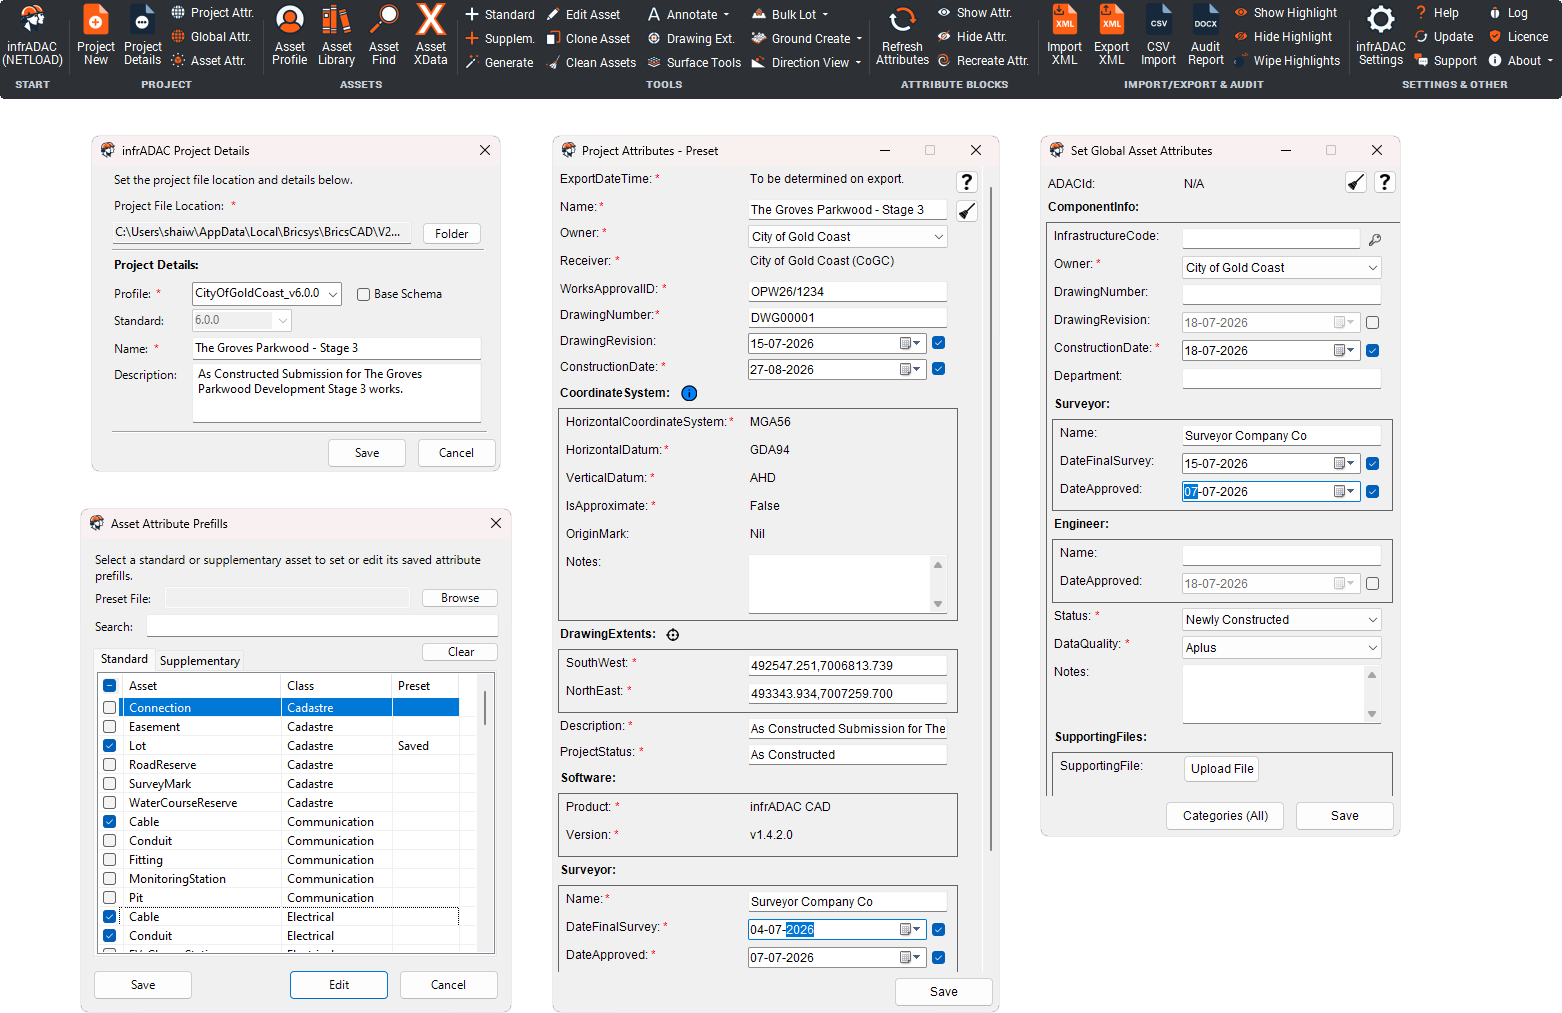The width and height of the screenshot is (1562, 1013).
Task: Open infrADAC Settings gear
Action: coord(1381,35)
